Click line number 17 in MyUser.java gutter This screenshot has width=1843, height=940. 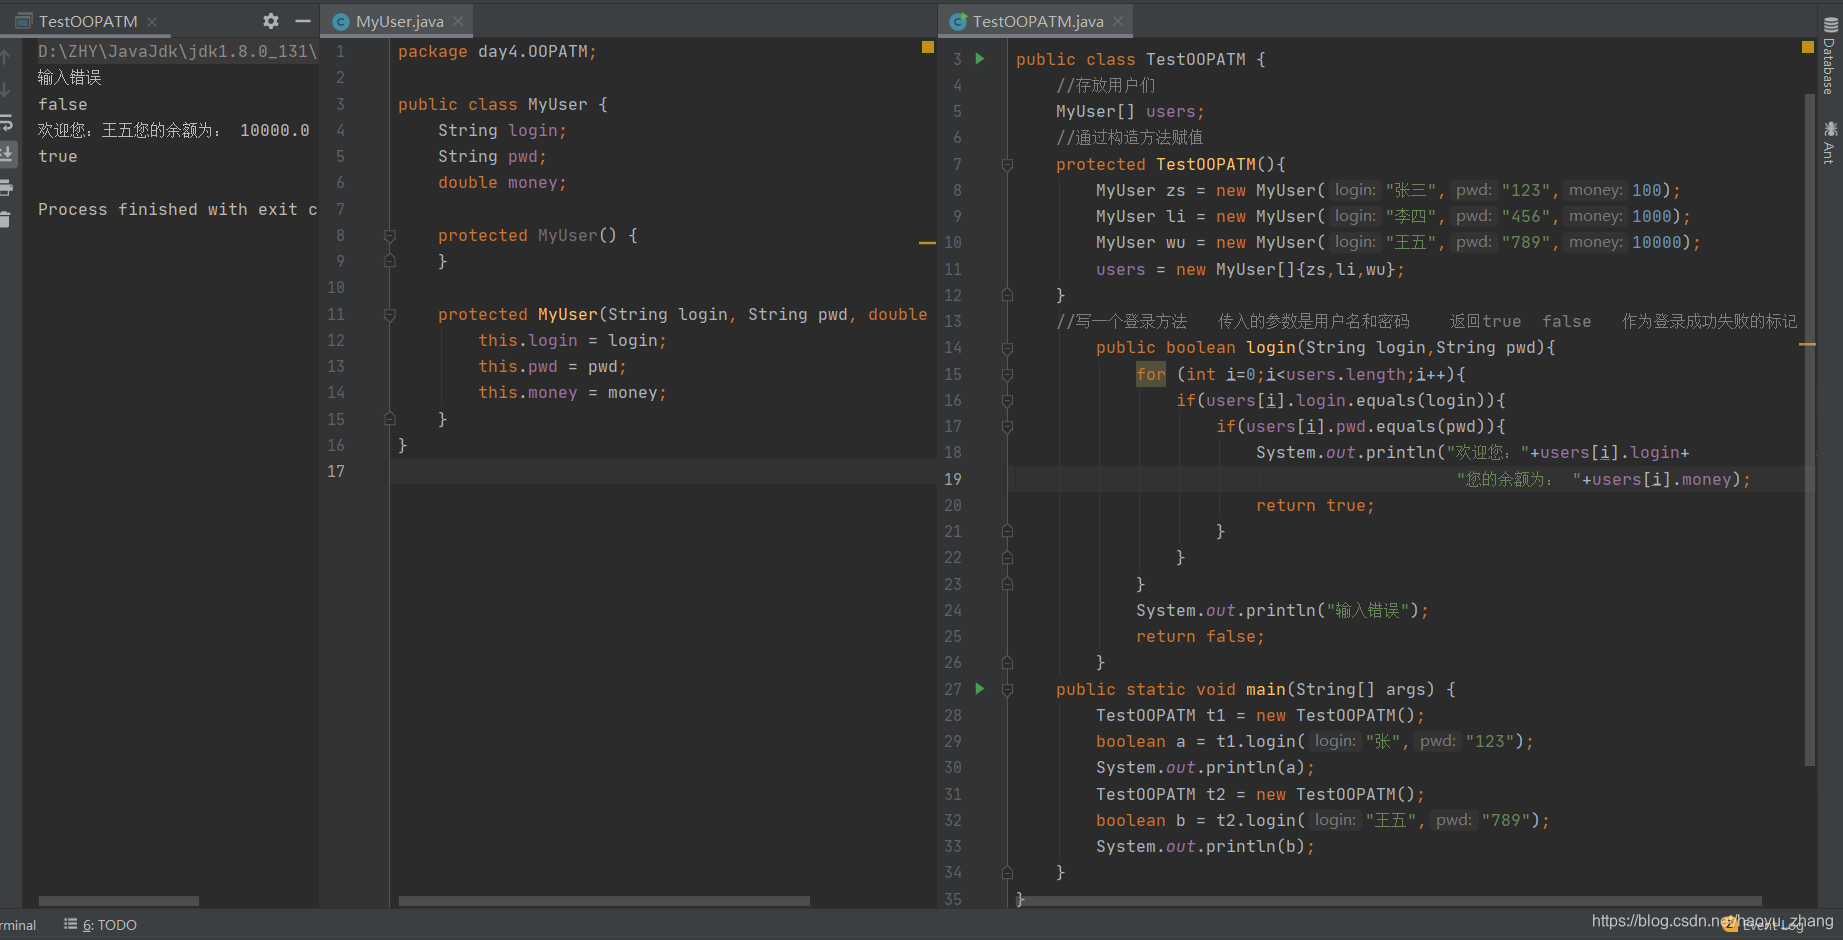336,471
